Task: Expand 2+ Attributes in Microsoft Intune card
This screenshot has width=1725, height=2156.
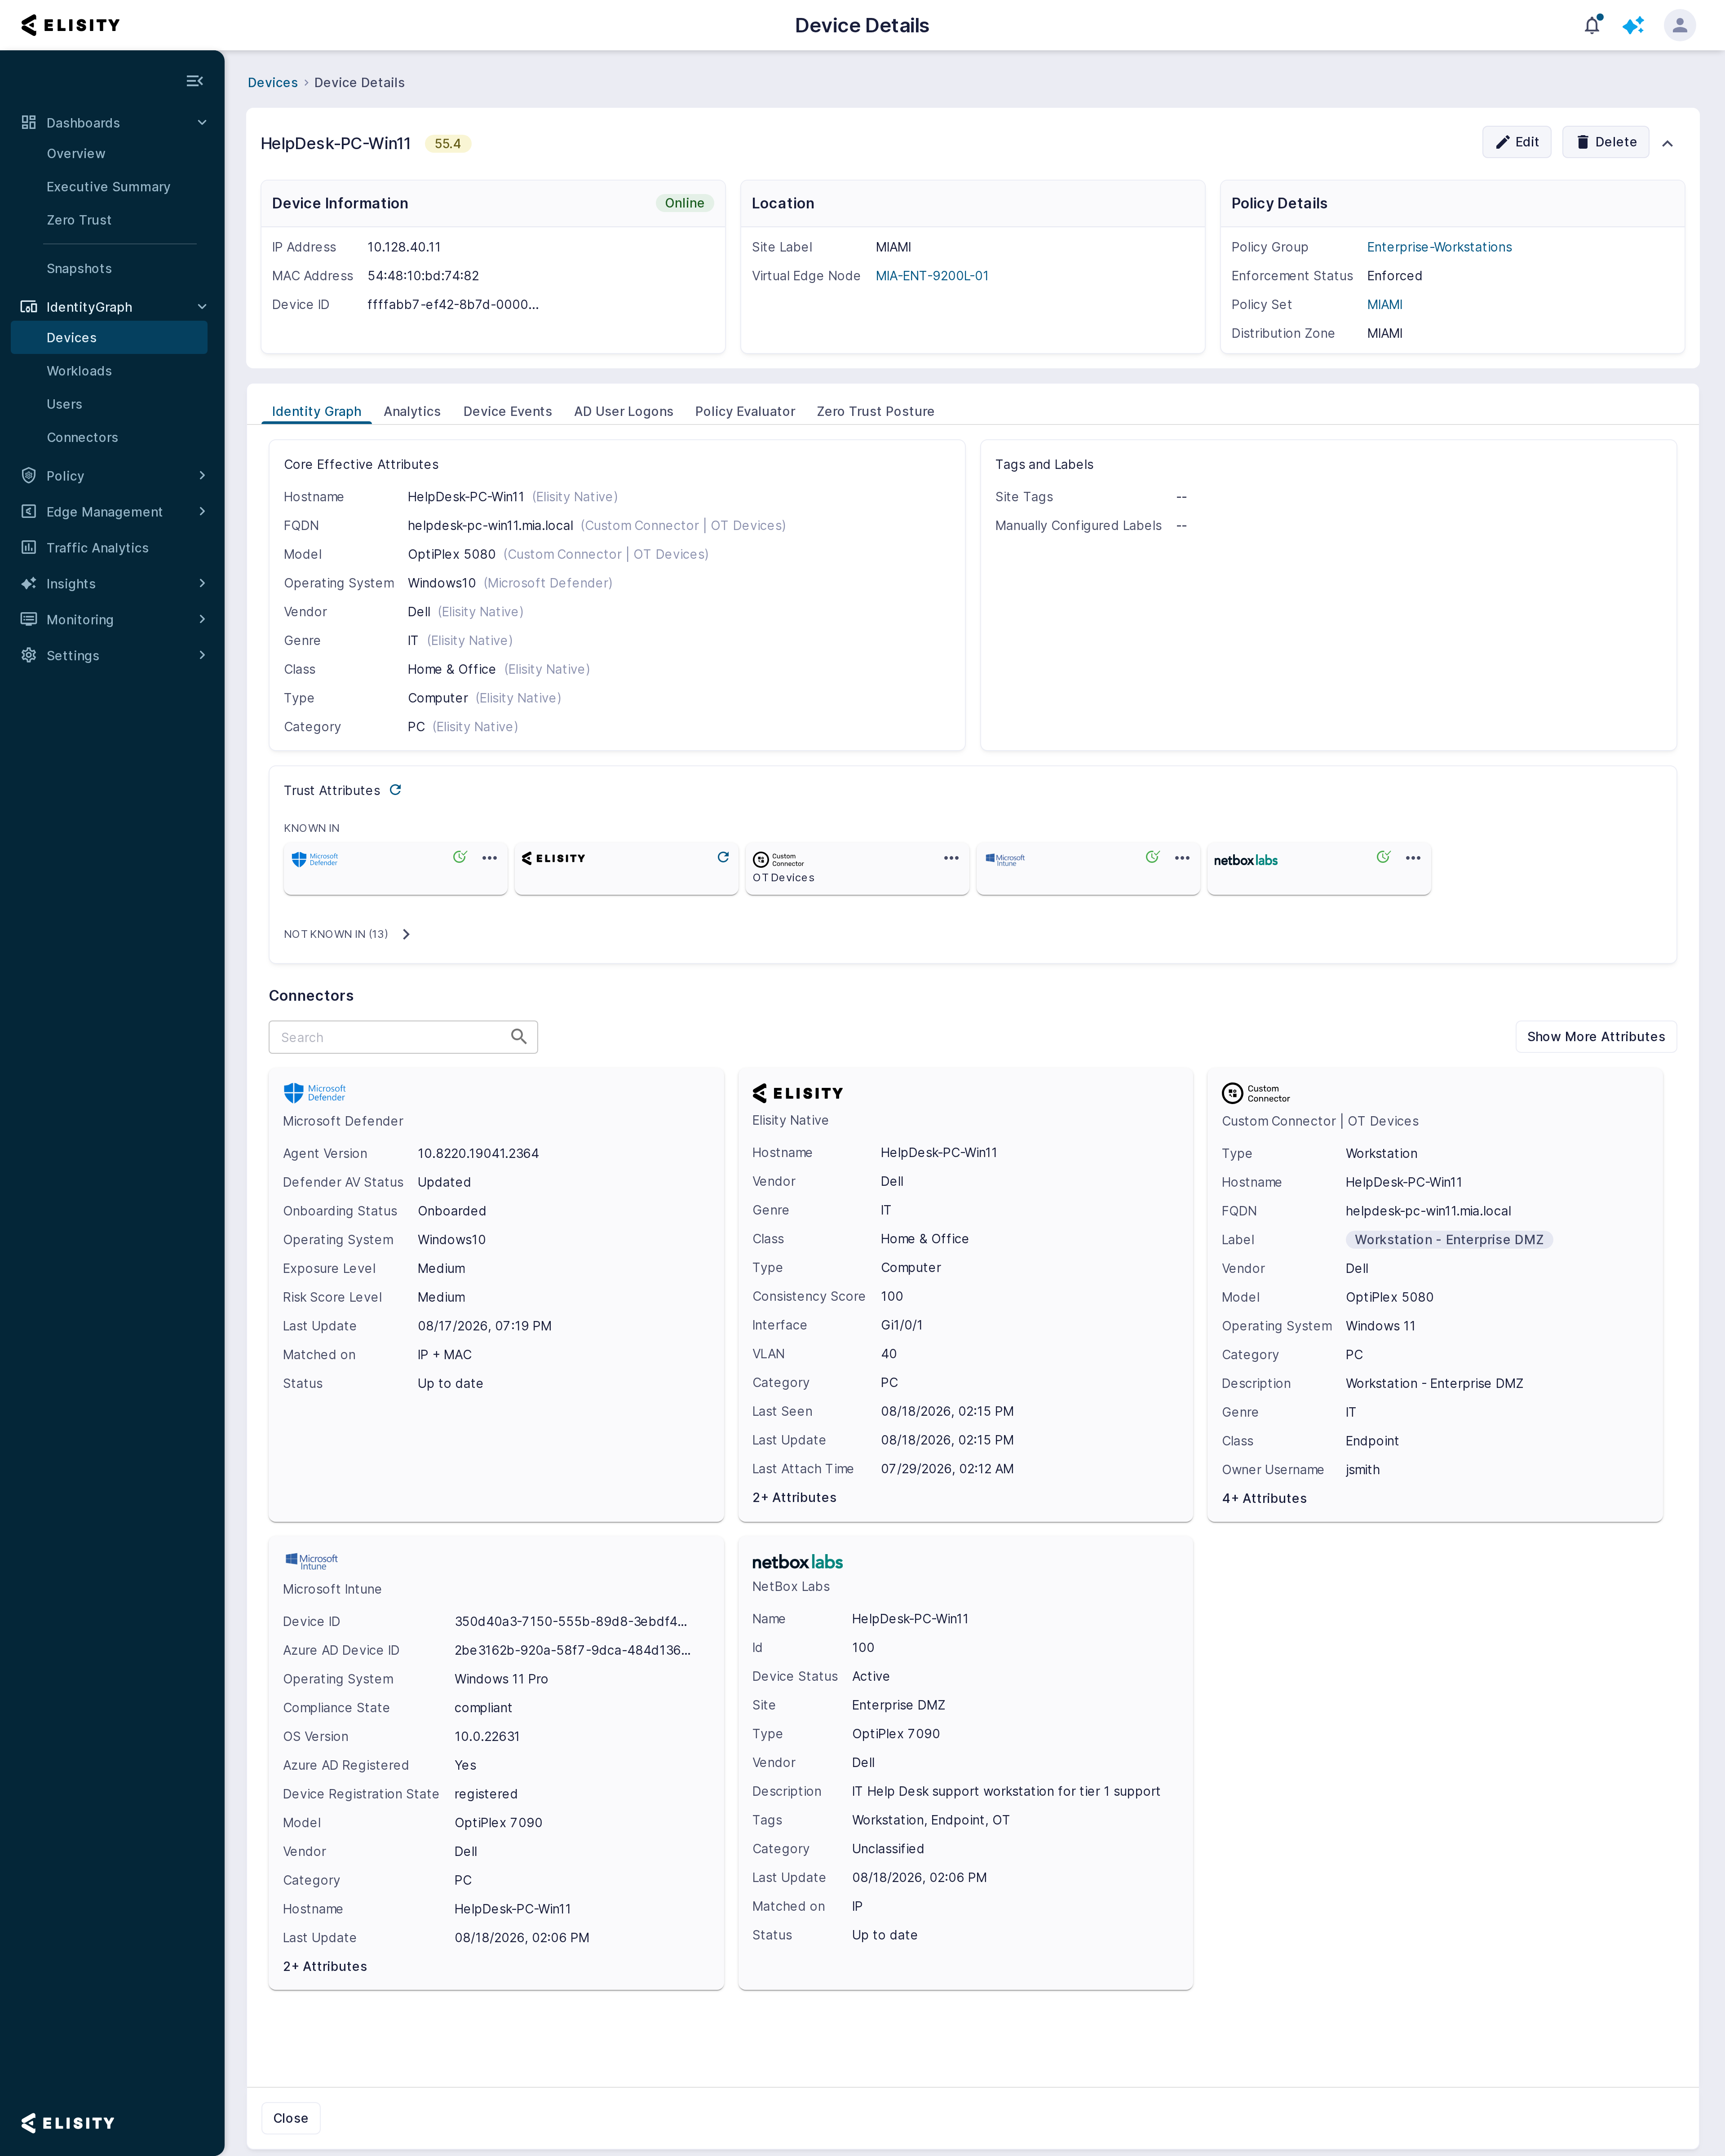Action: (x=325, y=1966)
